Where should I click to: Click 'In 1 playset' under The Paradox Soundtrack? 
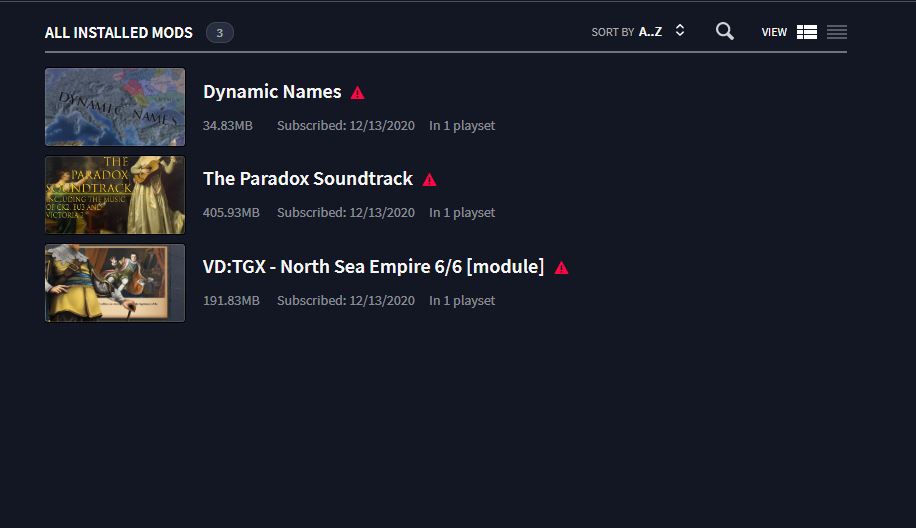click(462, 213)
